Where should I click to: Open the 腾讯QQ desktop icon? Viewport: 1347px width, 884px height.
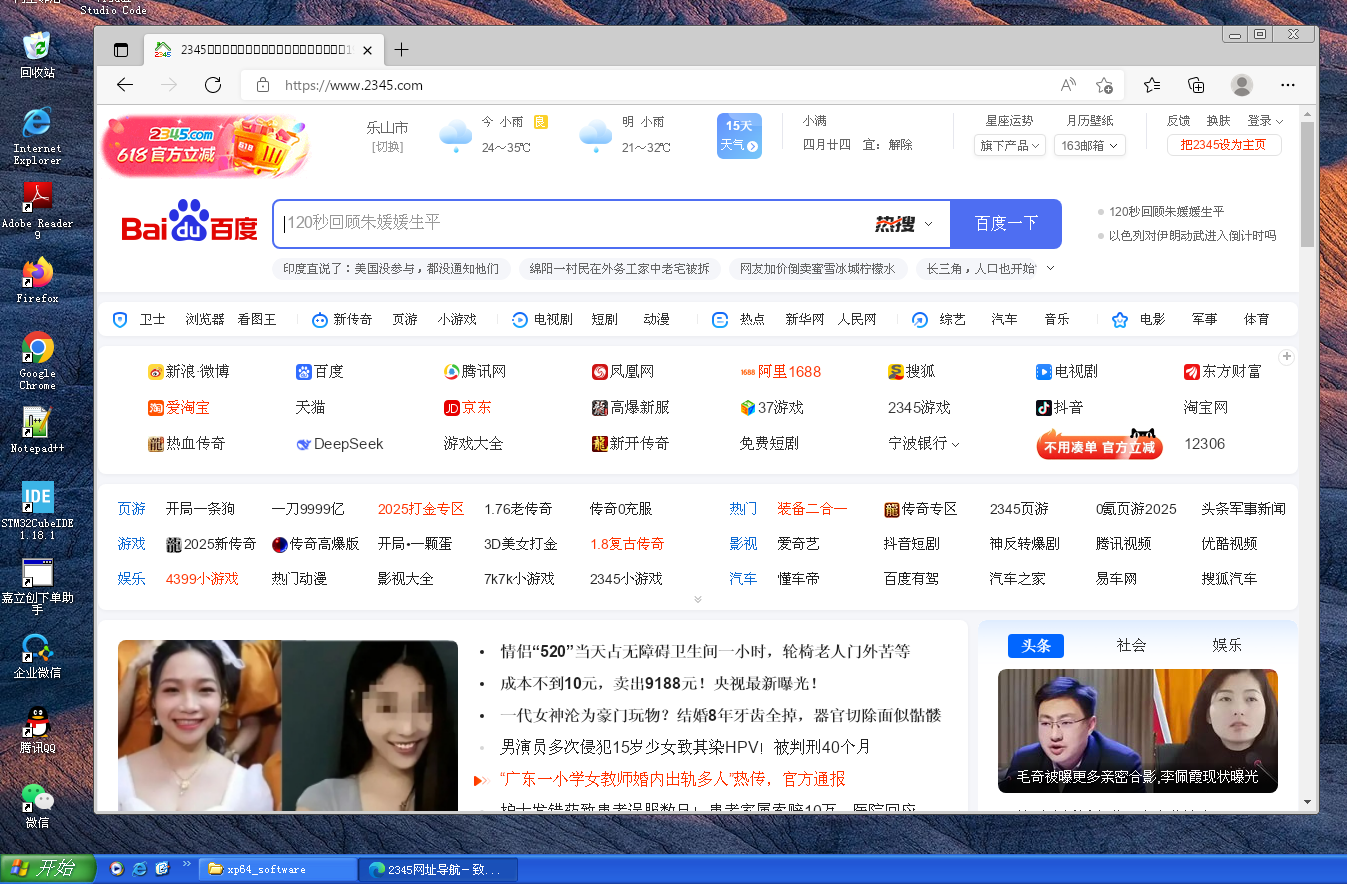(x=37, y=730)
